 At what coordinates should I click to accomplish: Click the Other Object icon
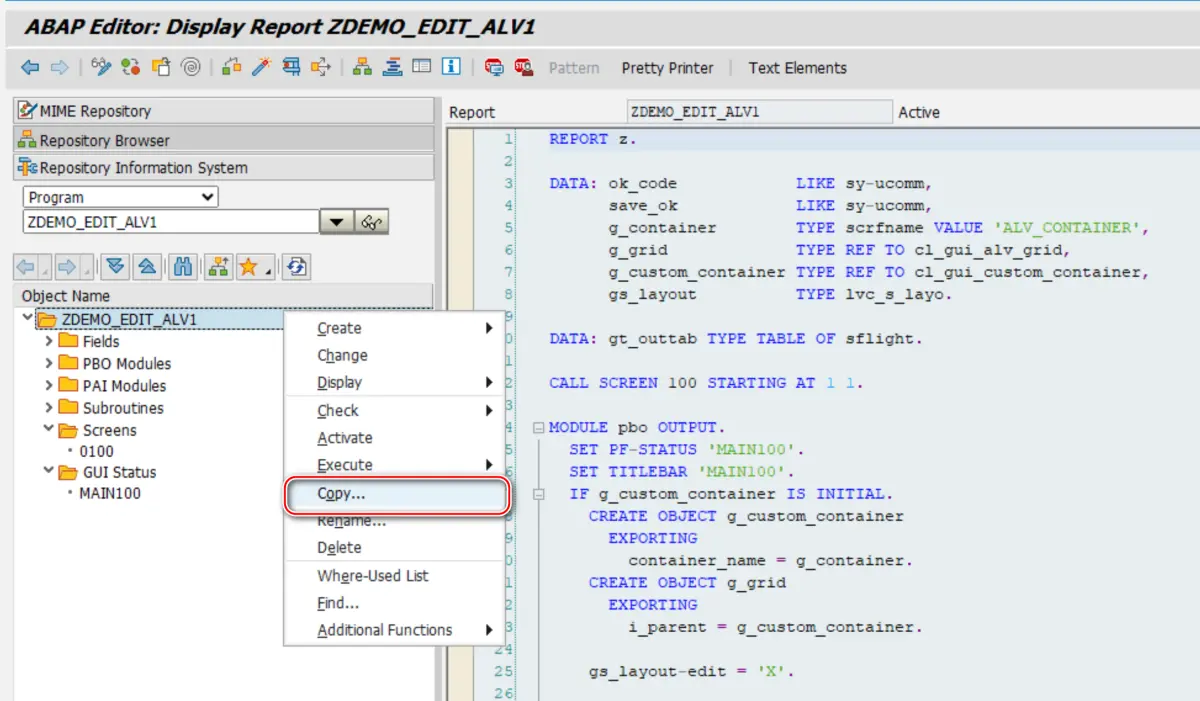point(160,67)
